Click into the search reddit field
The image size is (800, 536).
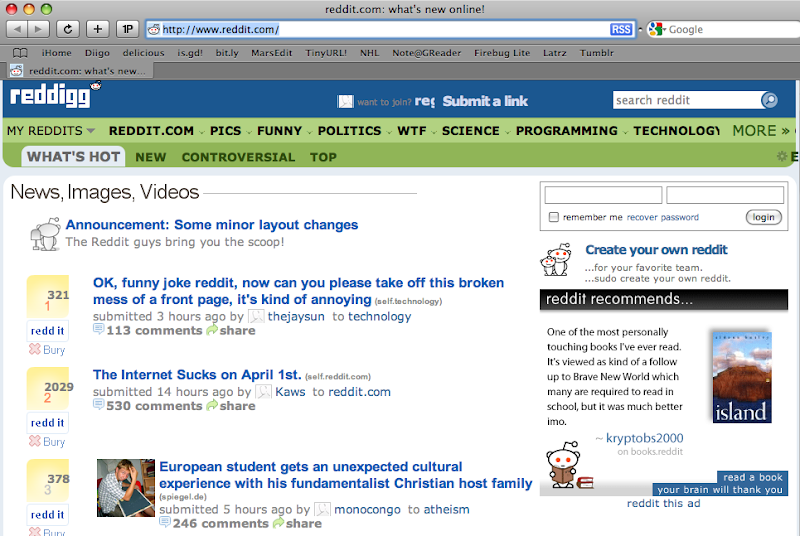(686, 100)
